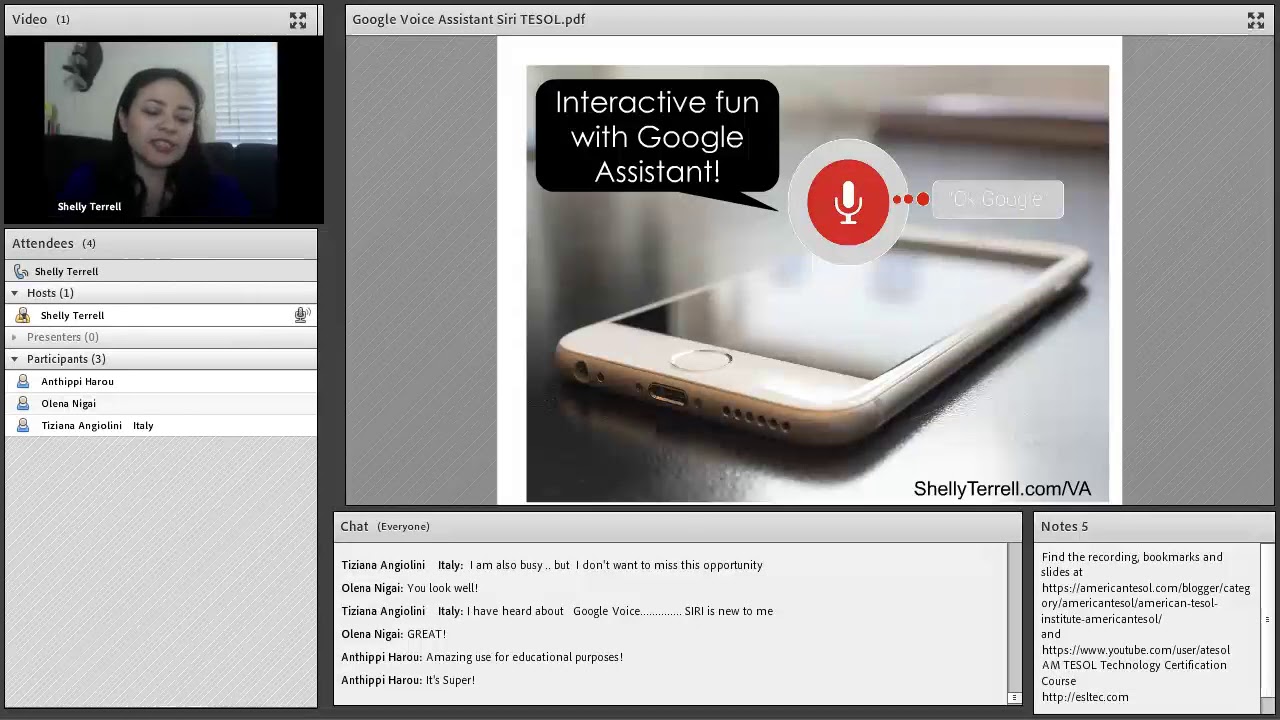The image size is (1280, 720).
Task: Click 'Amazing use for educational purposes!' message
Action: (x=524, y=657)
